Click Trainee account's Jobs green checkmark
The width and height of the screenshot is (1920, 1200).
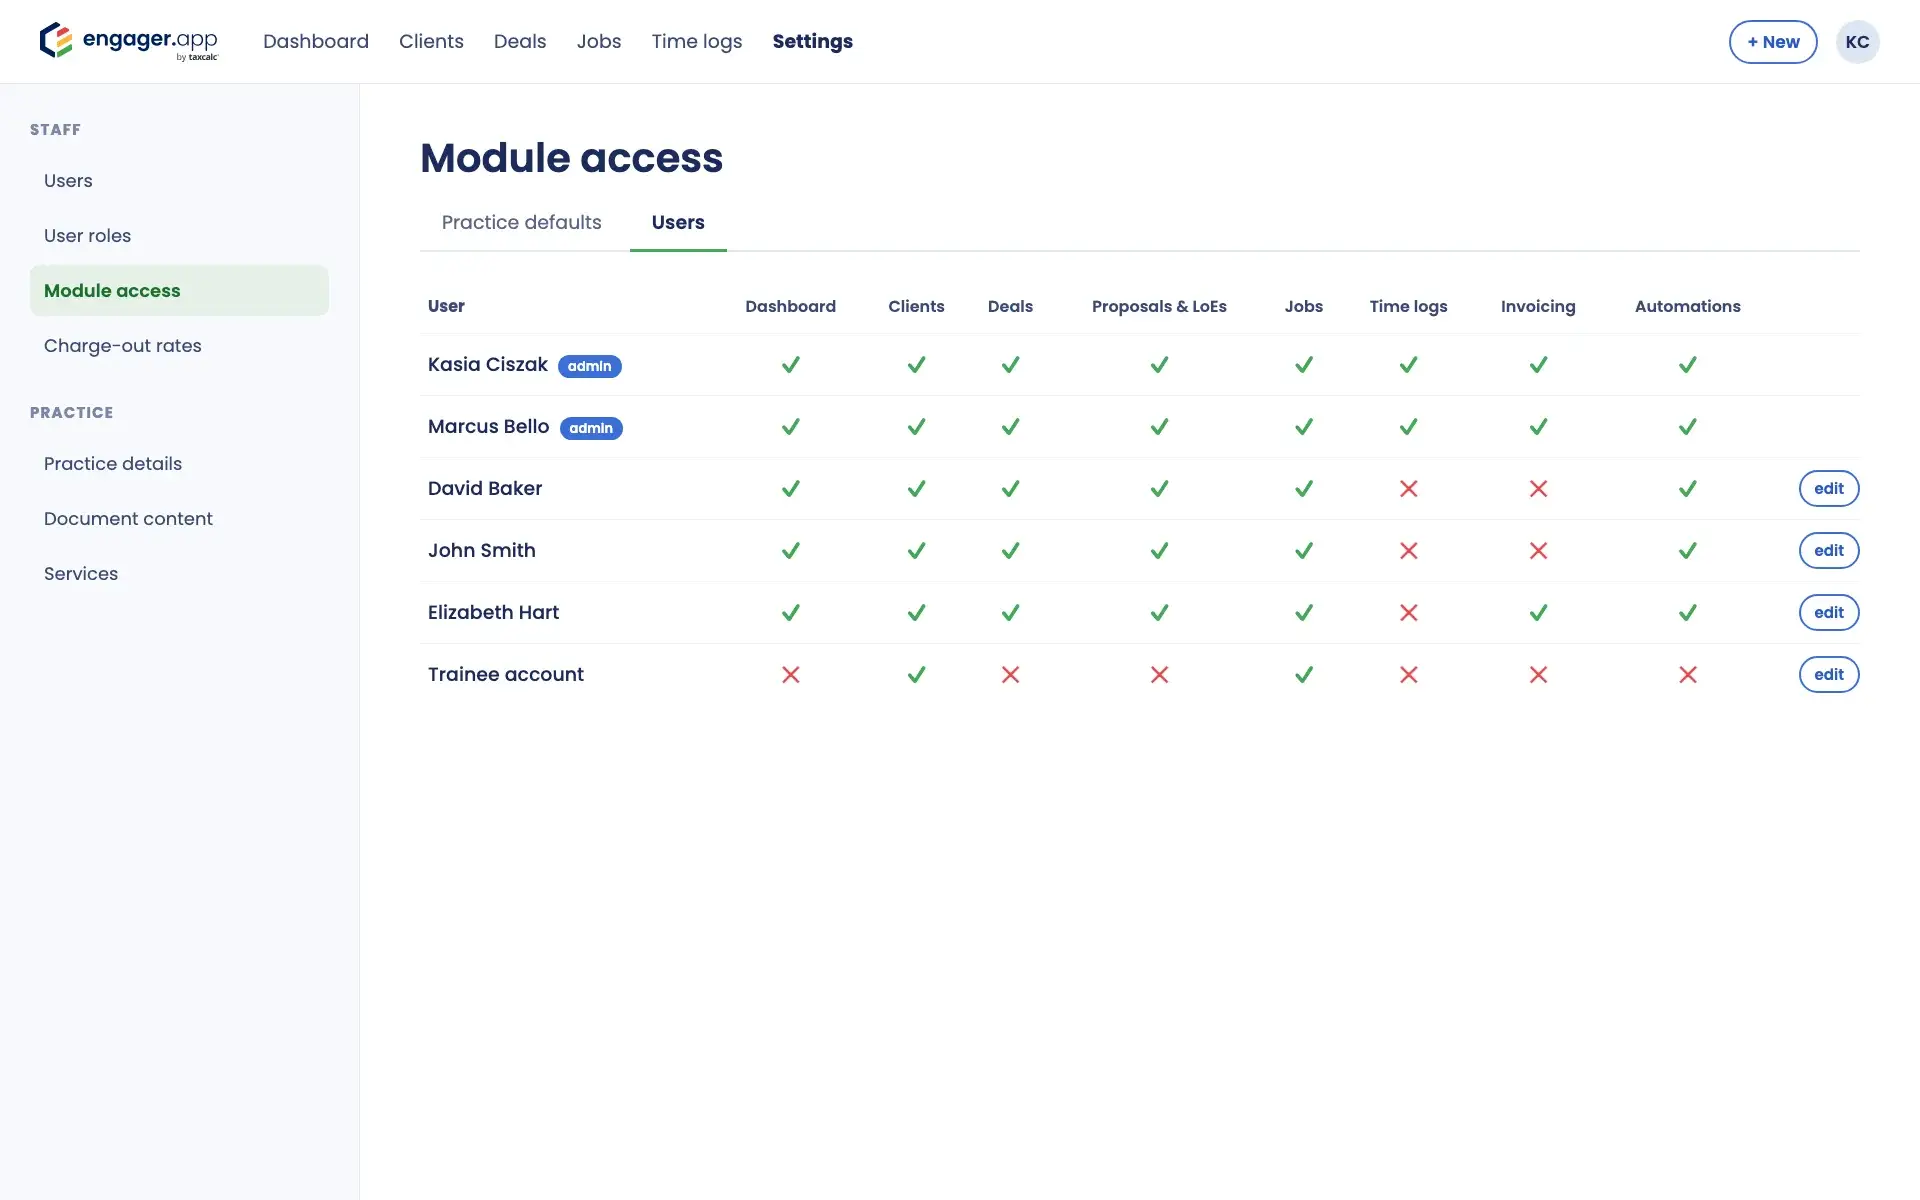1303,675
